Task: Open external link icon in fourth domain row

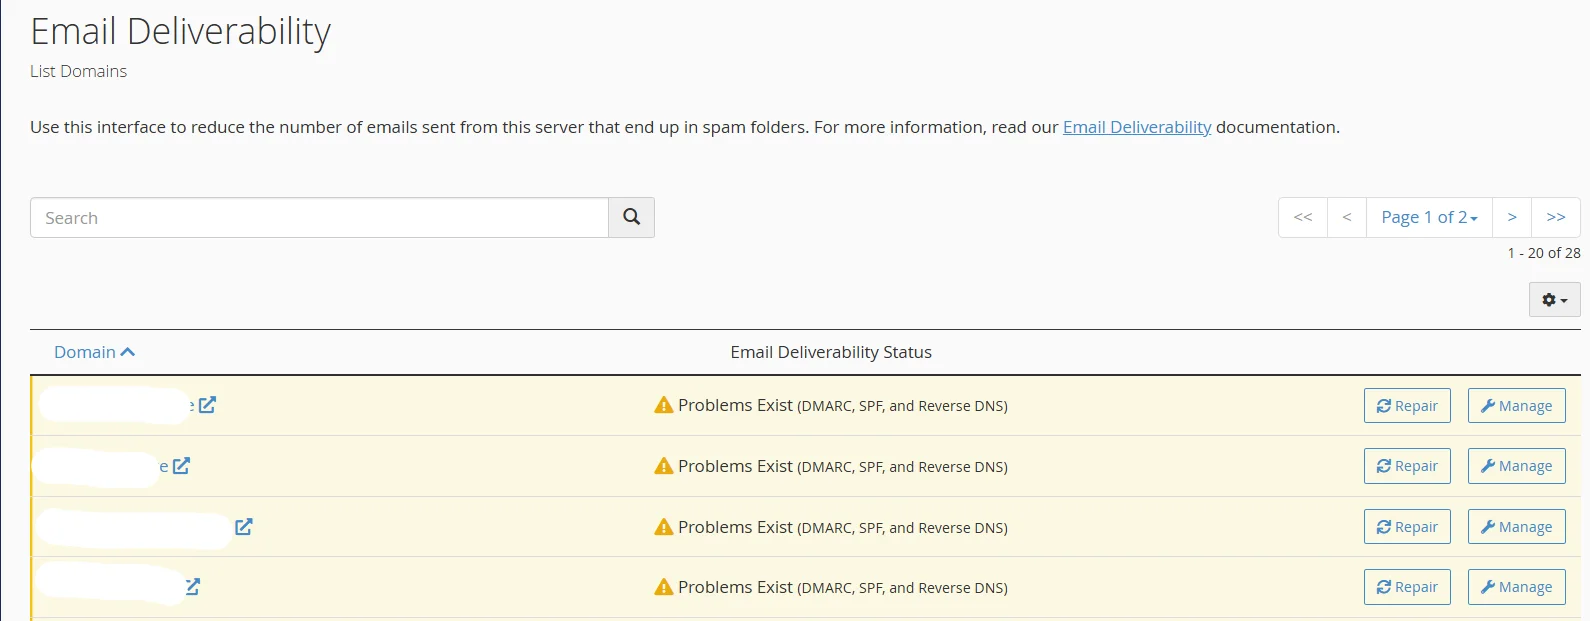Action: point(193,587)
